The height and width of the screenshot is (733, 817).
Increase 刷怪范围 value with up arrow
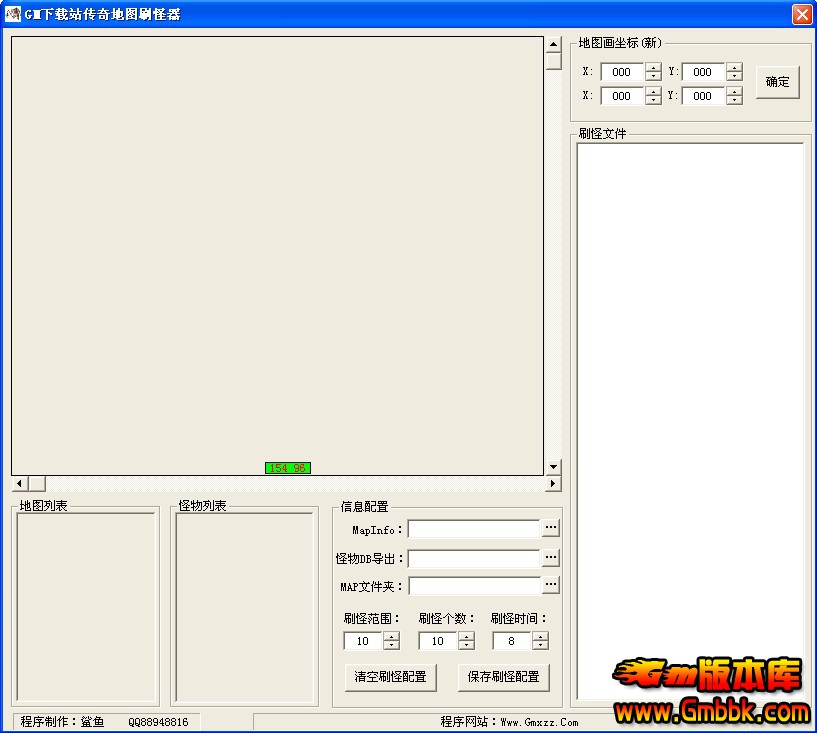coord(391,637)
